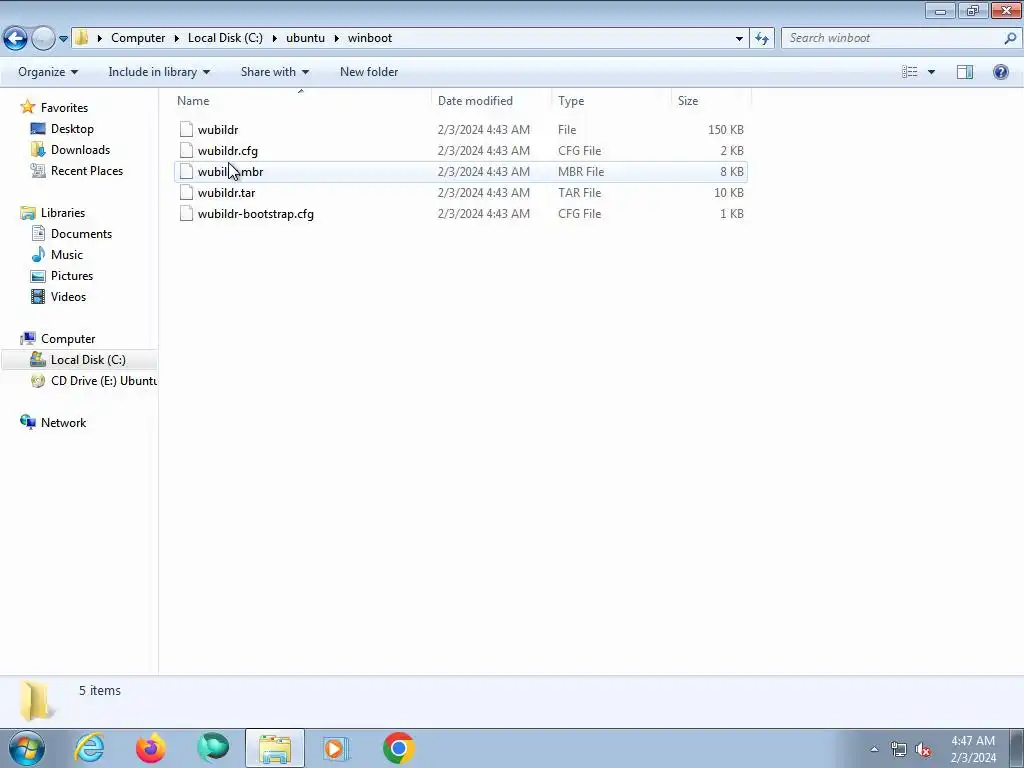Image resolution: width=1024 pixels, height=768 pixels.
Task: Click the green globe taskbar icon
Action: [213, 748]
